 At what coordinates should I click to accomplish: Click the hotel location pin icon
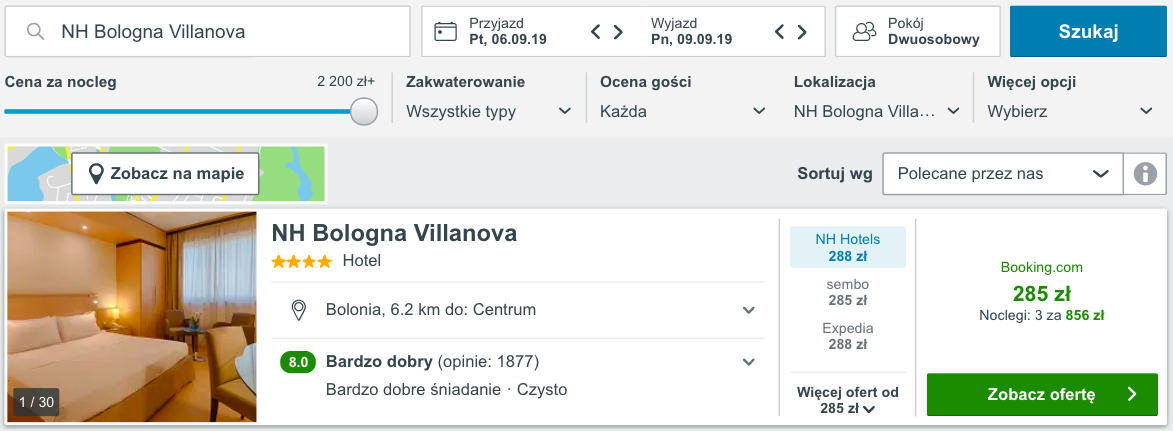point(298,310)
